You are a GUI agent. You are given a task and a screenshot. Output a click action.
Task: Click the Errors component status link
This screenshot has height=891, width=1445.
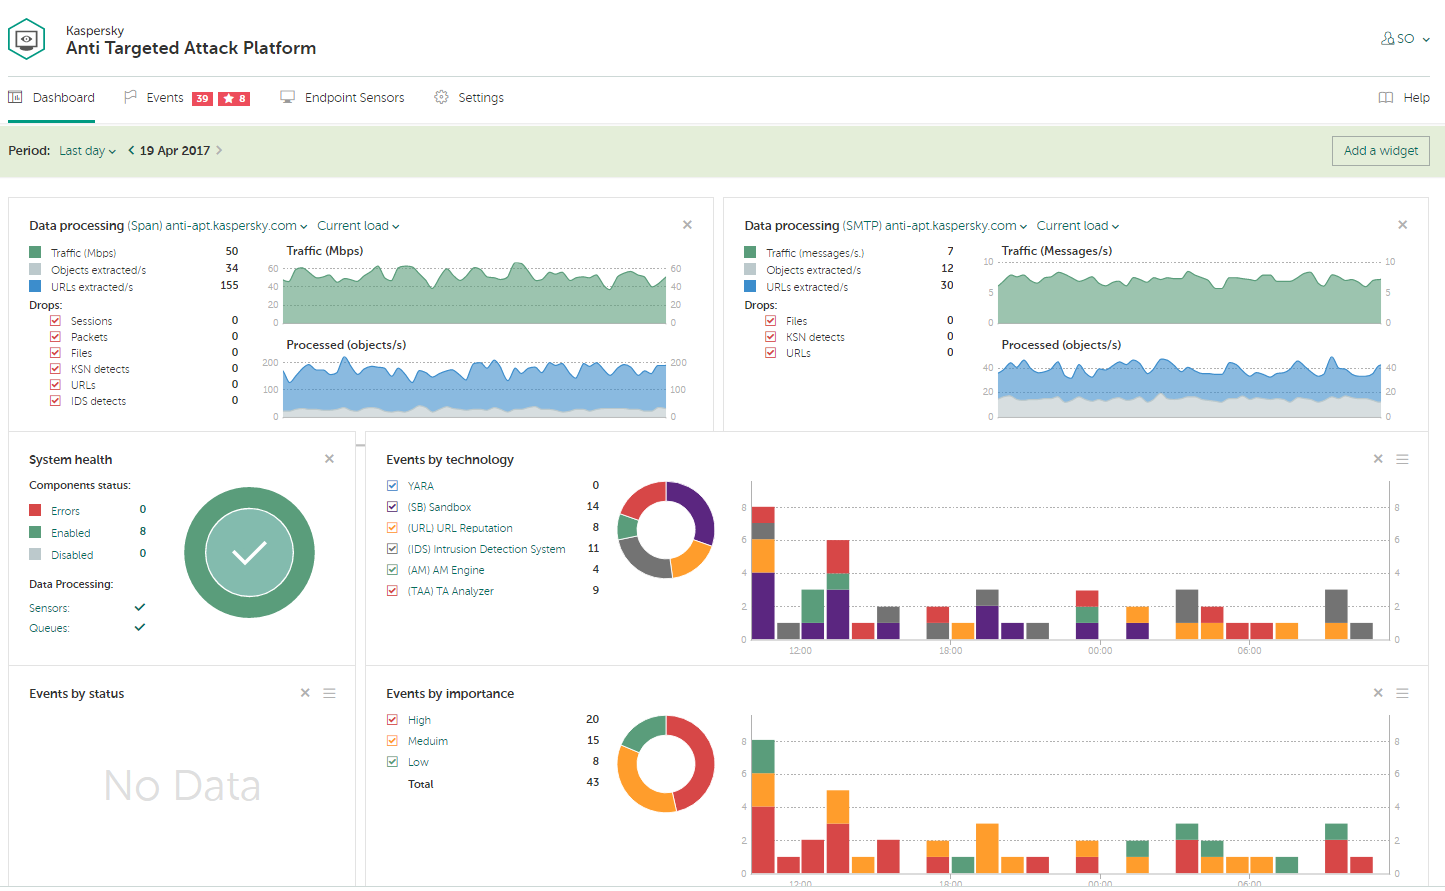pyautogui.click(x=65, y=511)
